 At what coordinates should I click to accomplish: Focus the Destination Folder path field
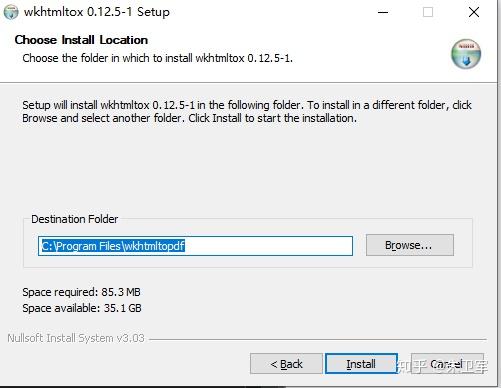(x=195, y=246)
